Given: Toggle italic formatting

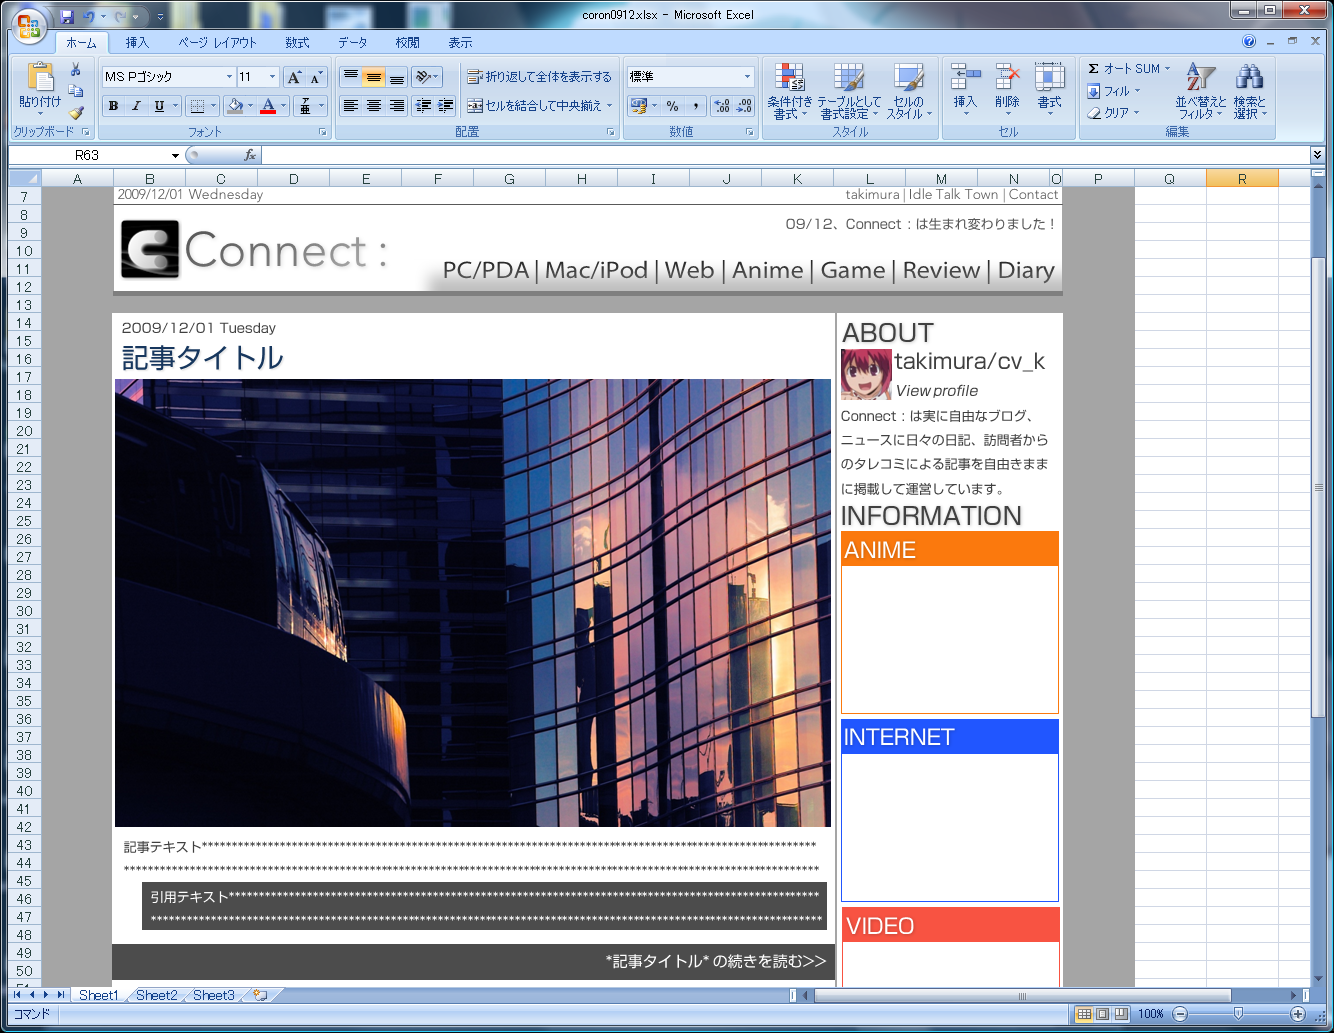Looking at the screenshot, I should tap(136, 106).
